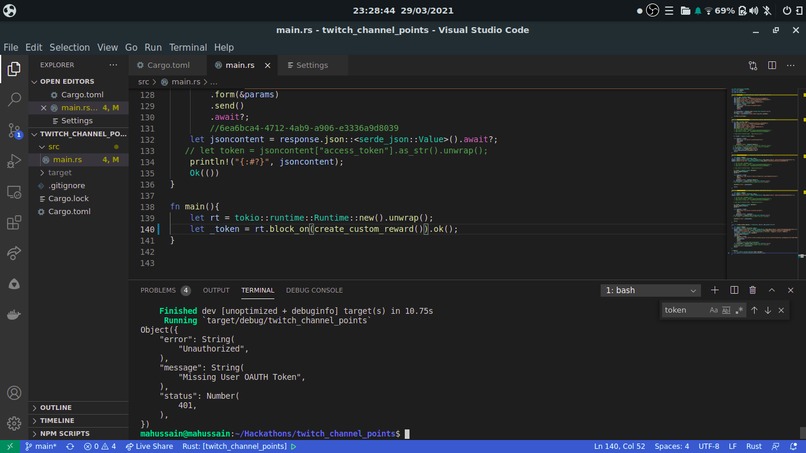Open the Terminal menu
Screen dimensions: 806x453
point(188,47)
